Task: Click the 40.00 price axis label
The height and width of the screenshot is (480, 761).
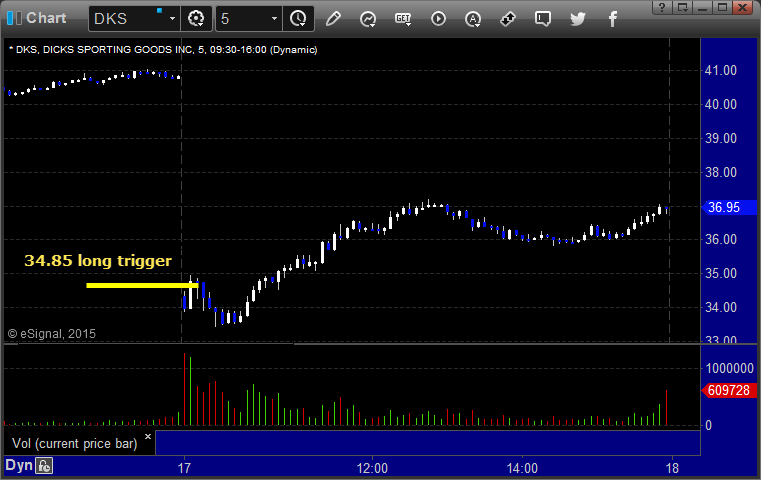Action: point(721,104)
